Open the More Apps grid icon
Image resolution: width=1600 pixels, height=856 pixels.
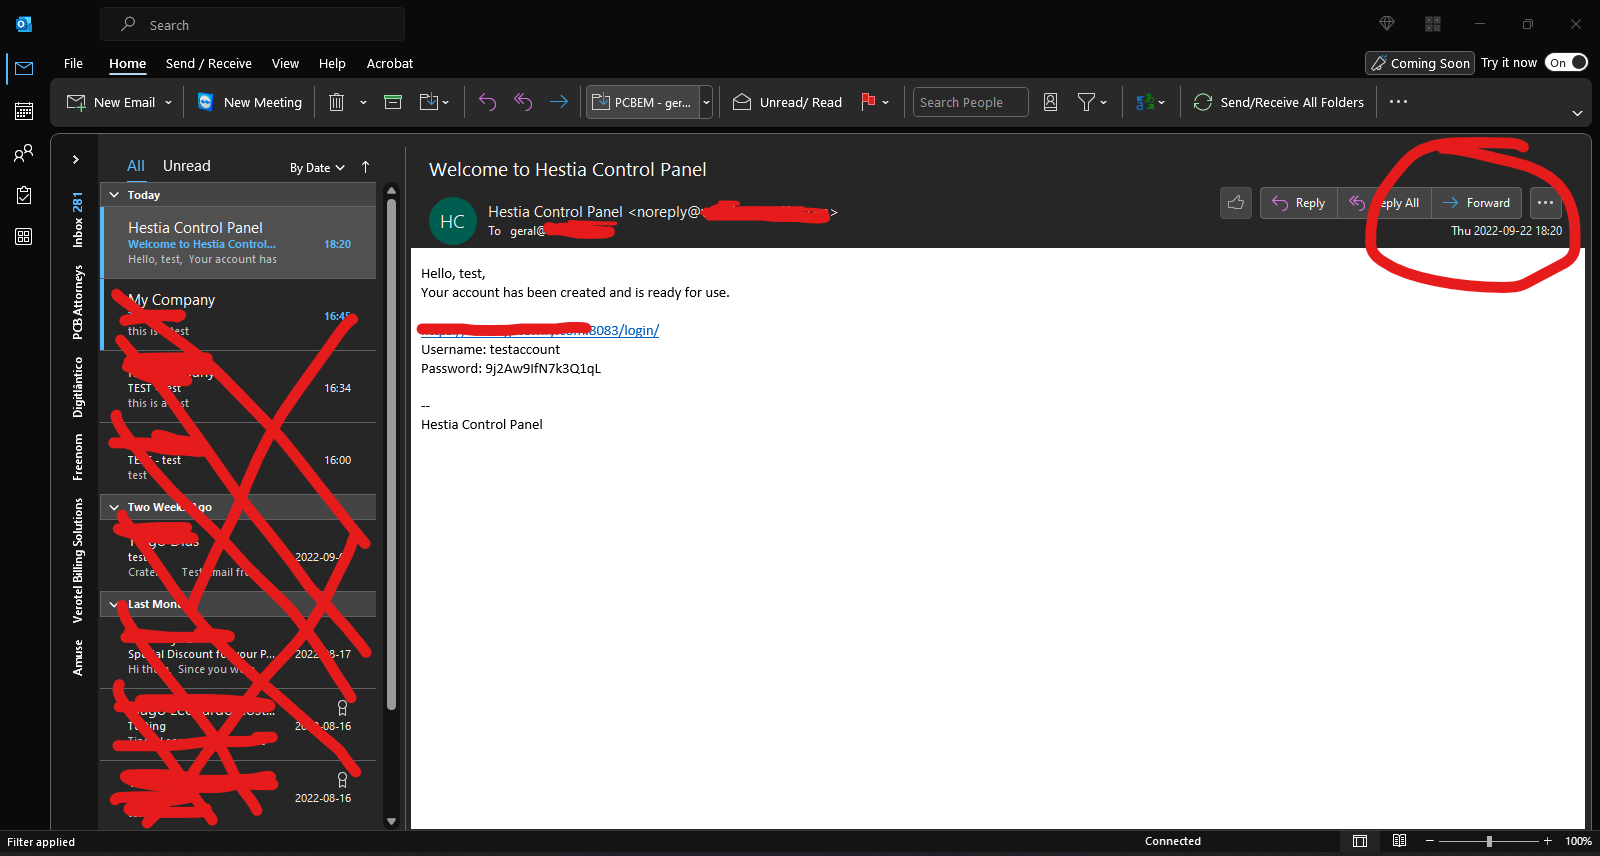[x=24, y=237]
